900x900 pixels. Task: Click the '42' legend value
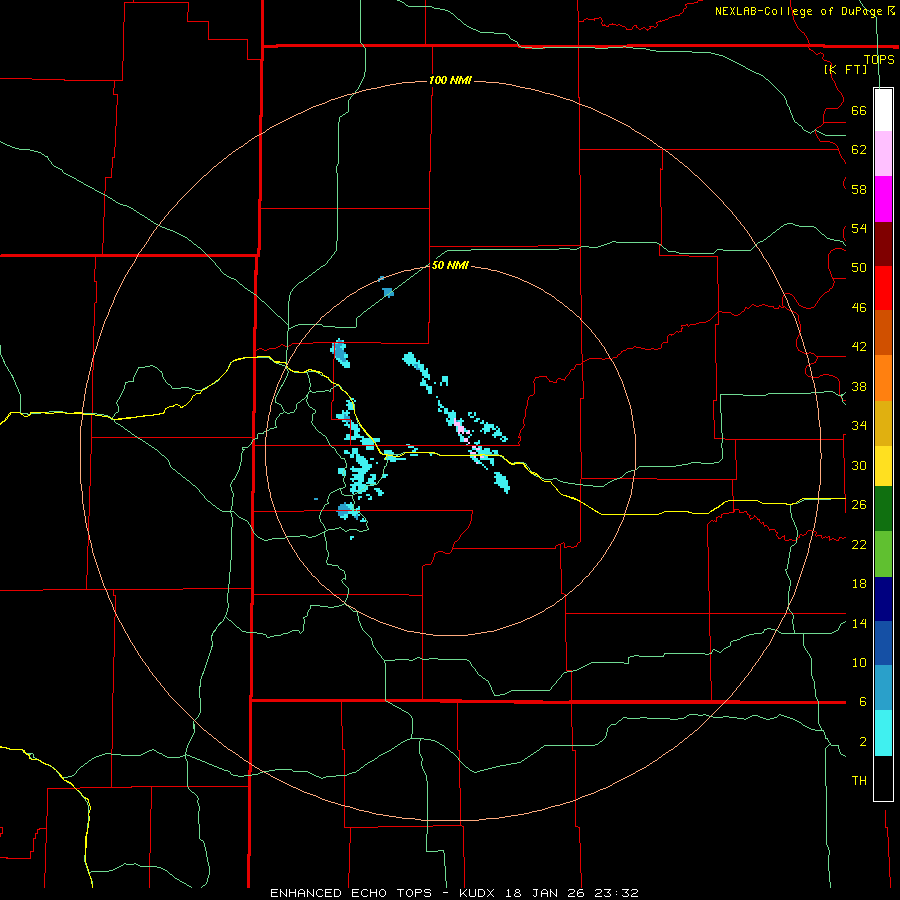point(859,346)
